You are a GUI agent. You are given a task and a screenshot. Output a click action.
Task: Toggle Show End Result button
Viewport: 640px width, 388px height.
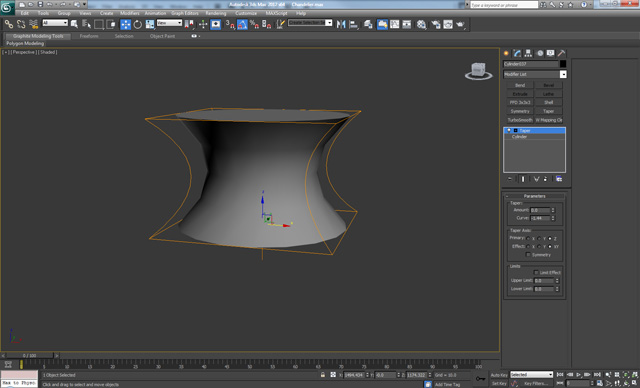tap(523, 179)
